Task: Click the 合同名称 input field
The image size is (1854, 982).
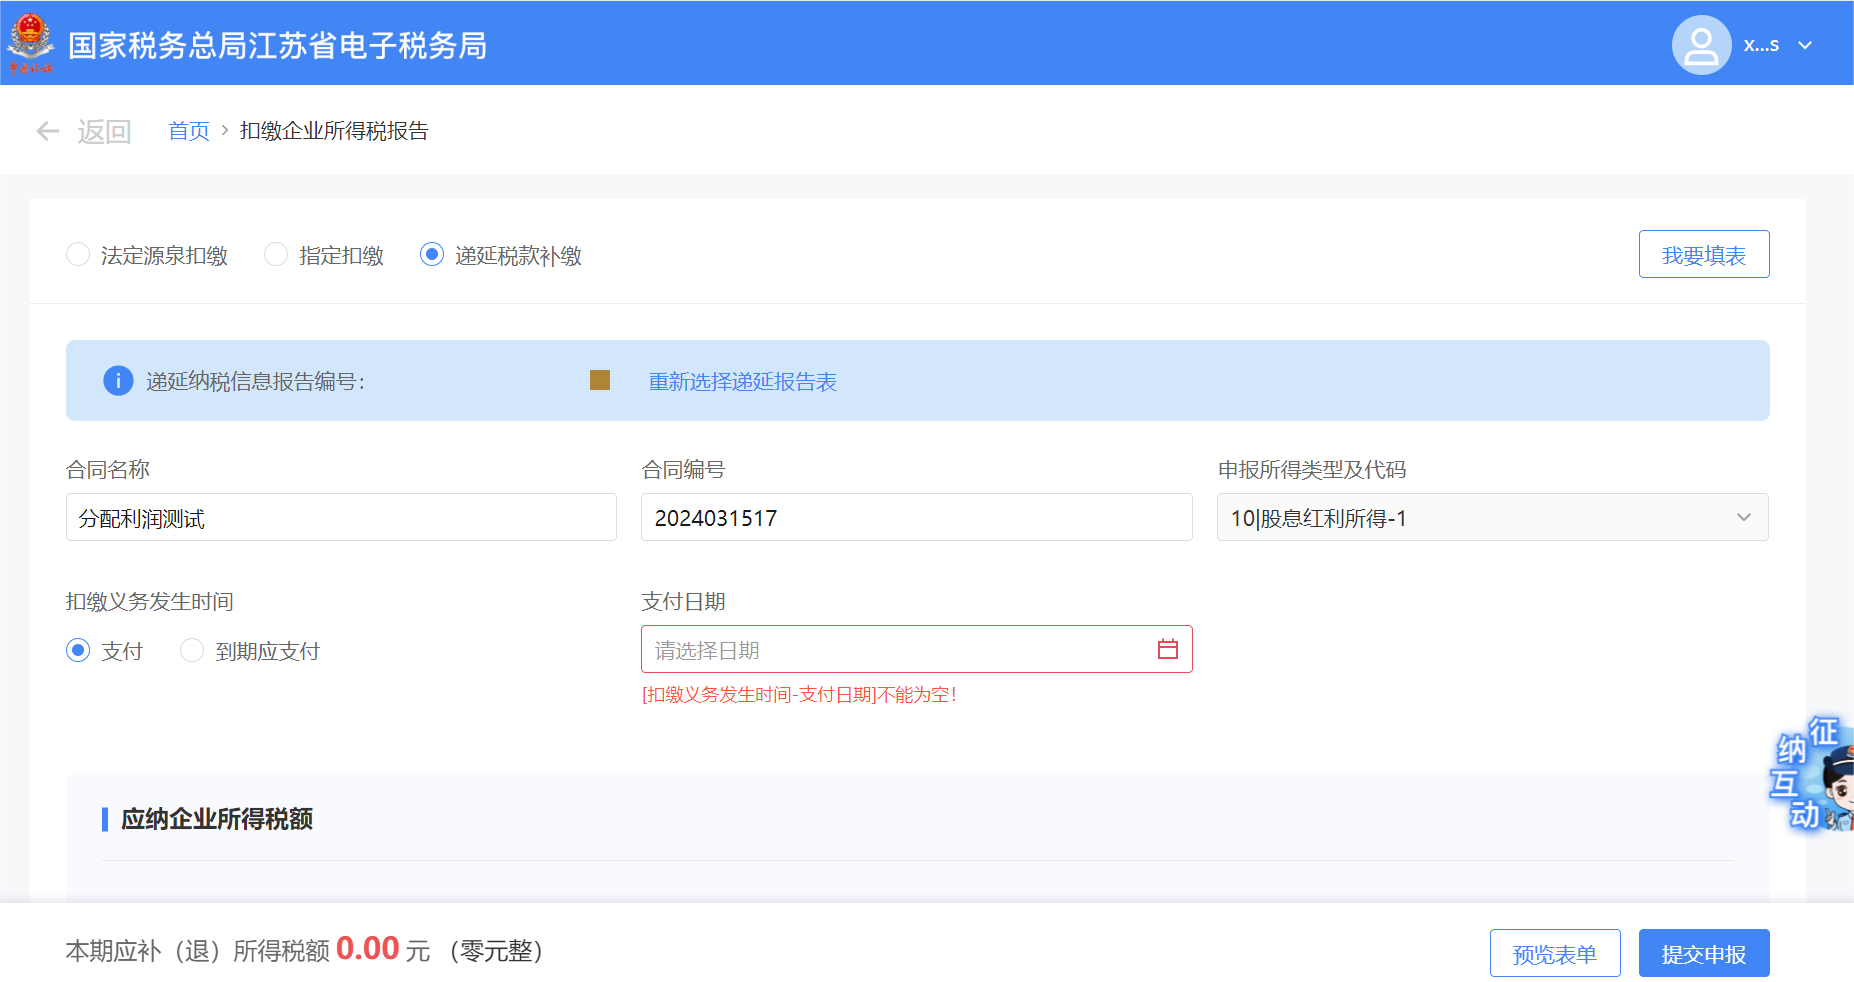Action: (x=340, y=518)
